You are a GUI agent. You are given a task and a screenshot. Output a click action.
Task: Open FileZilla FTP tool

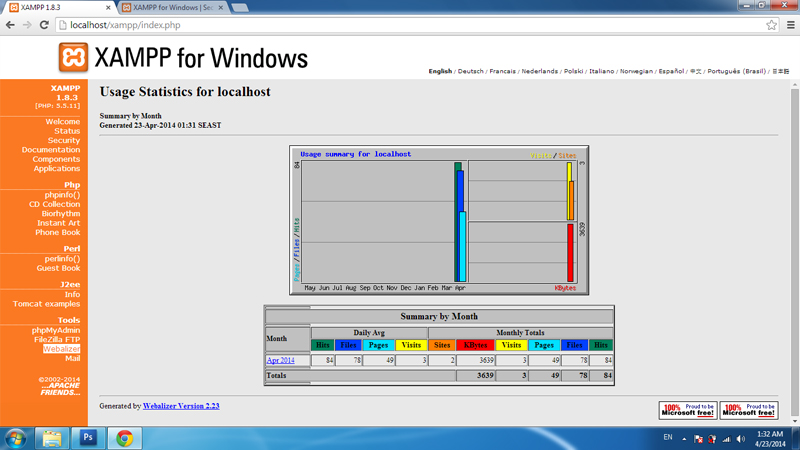tap(57, 339)
